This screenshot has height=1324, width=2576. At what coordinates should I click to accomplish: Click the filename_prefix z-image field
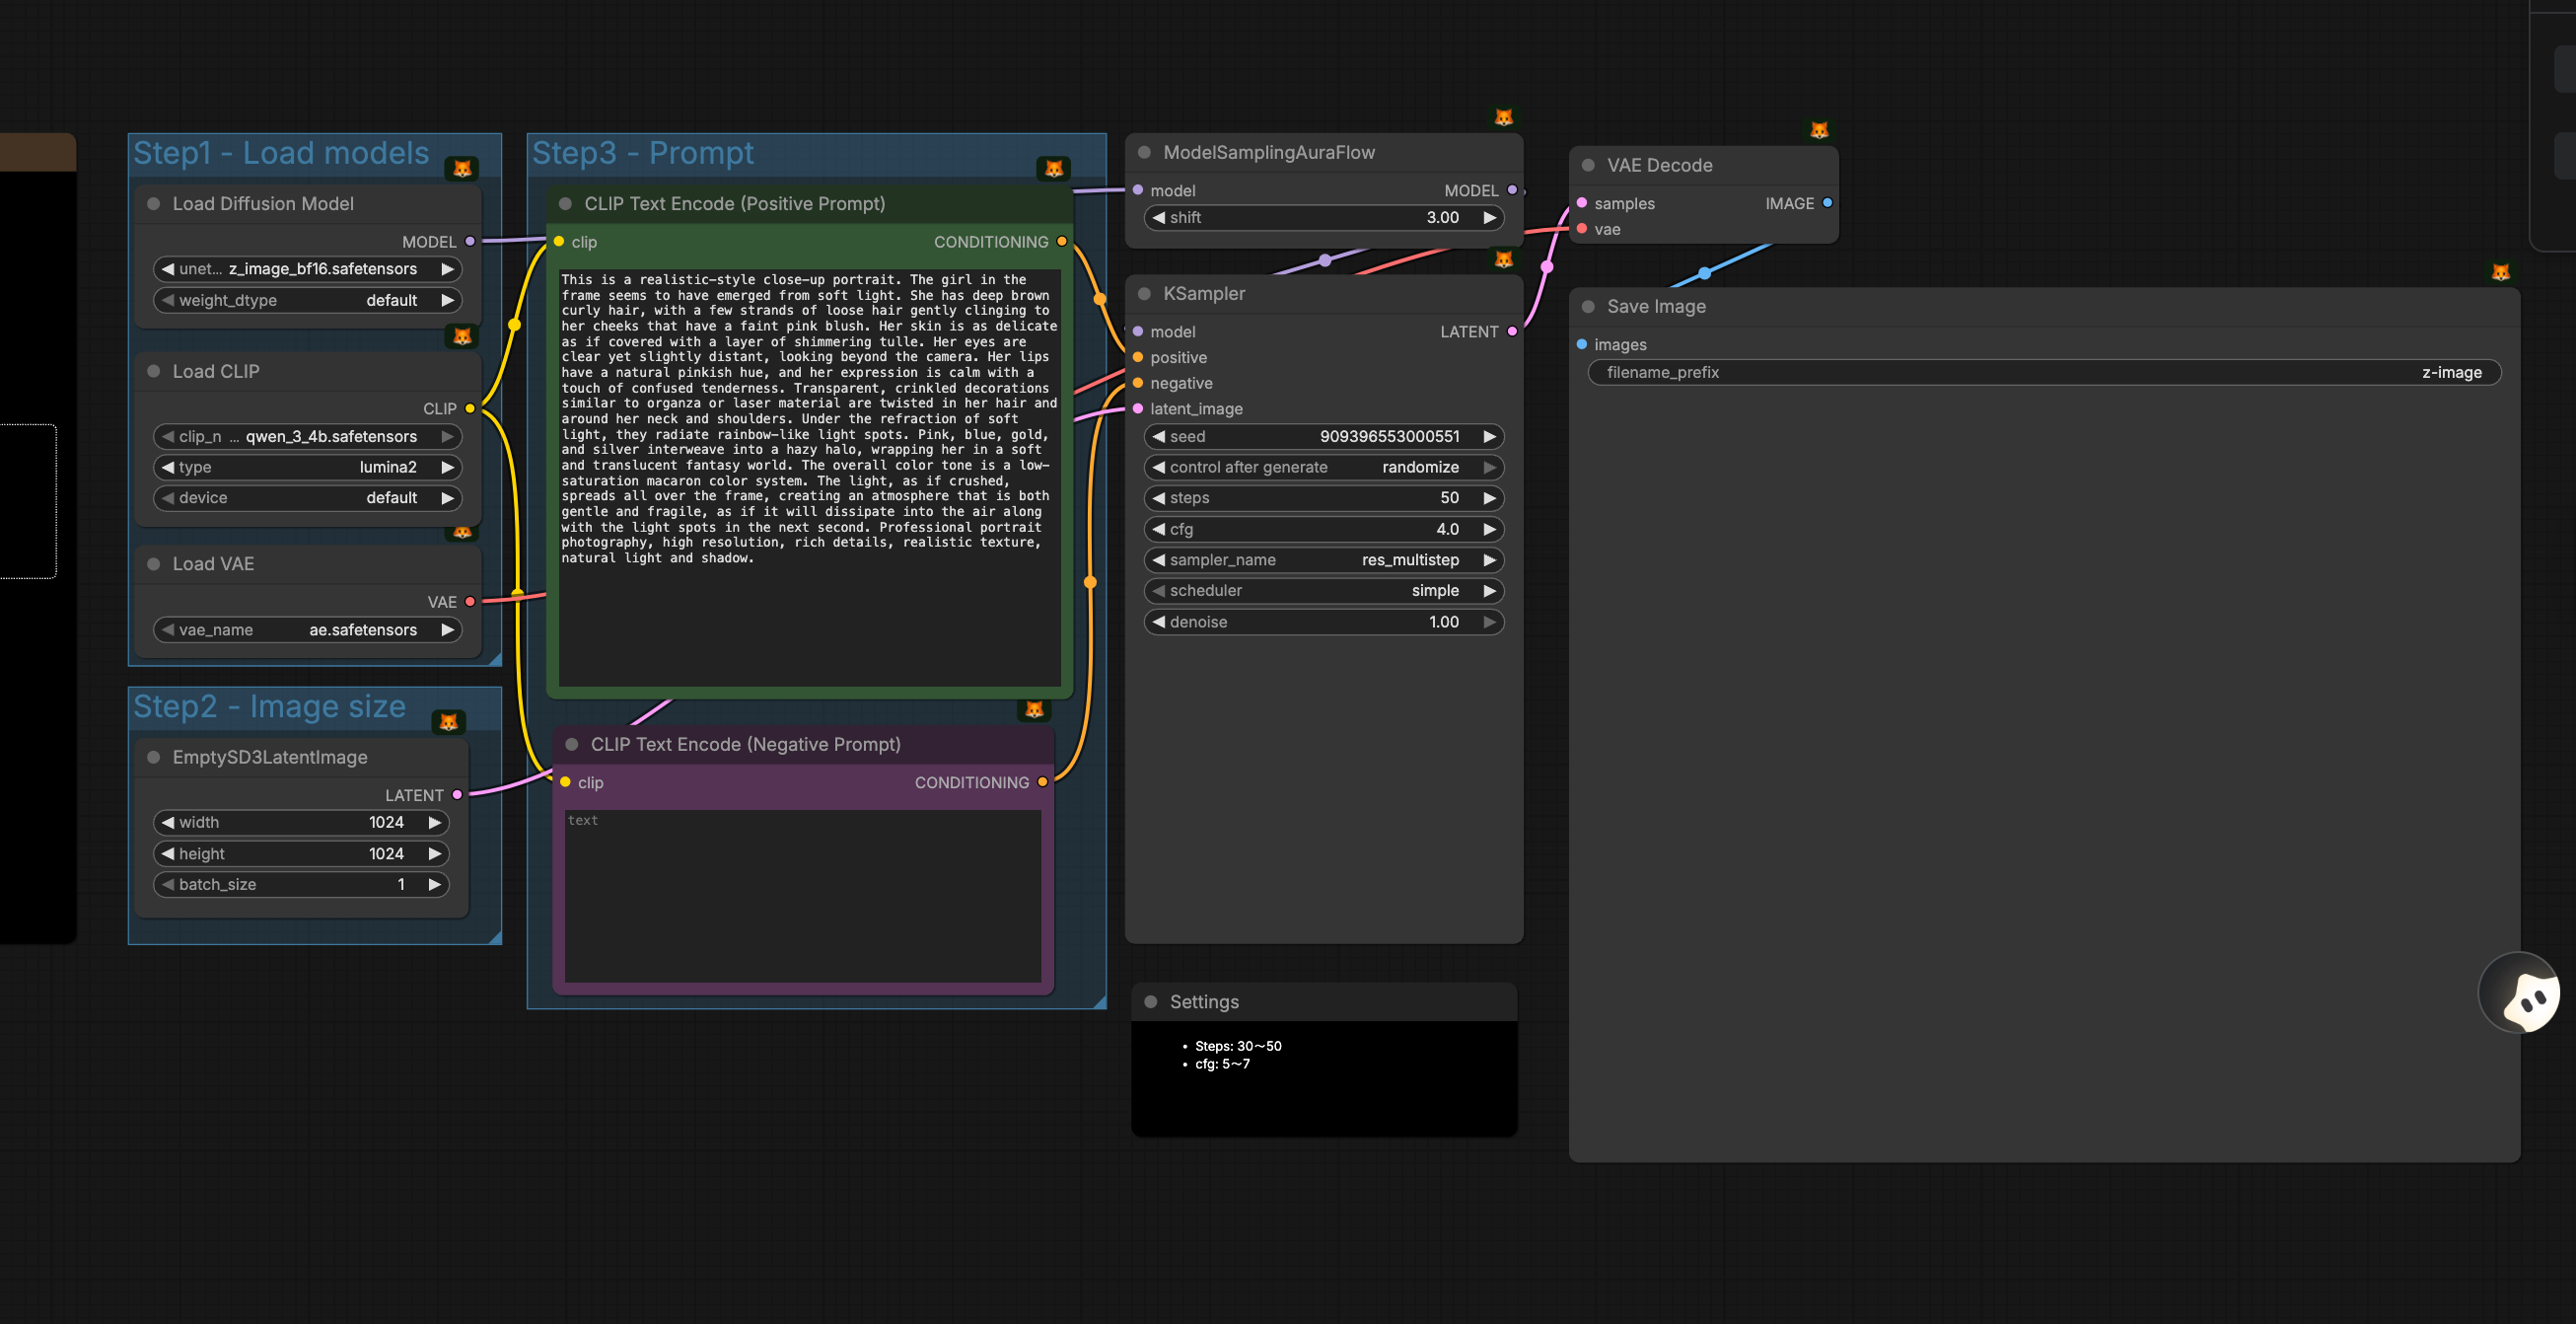pyautogui.click(x=2043, y=373)
